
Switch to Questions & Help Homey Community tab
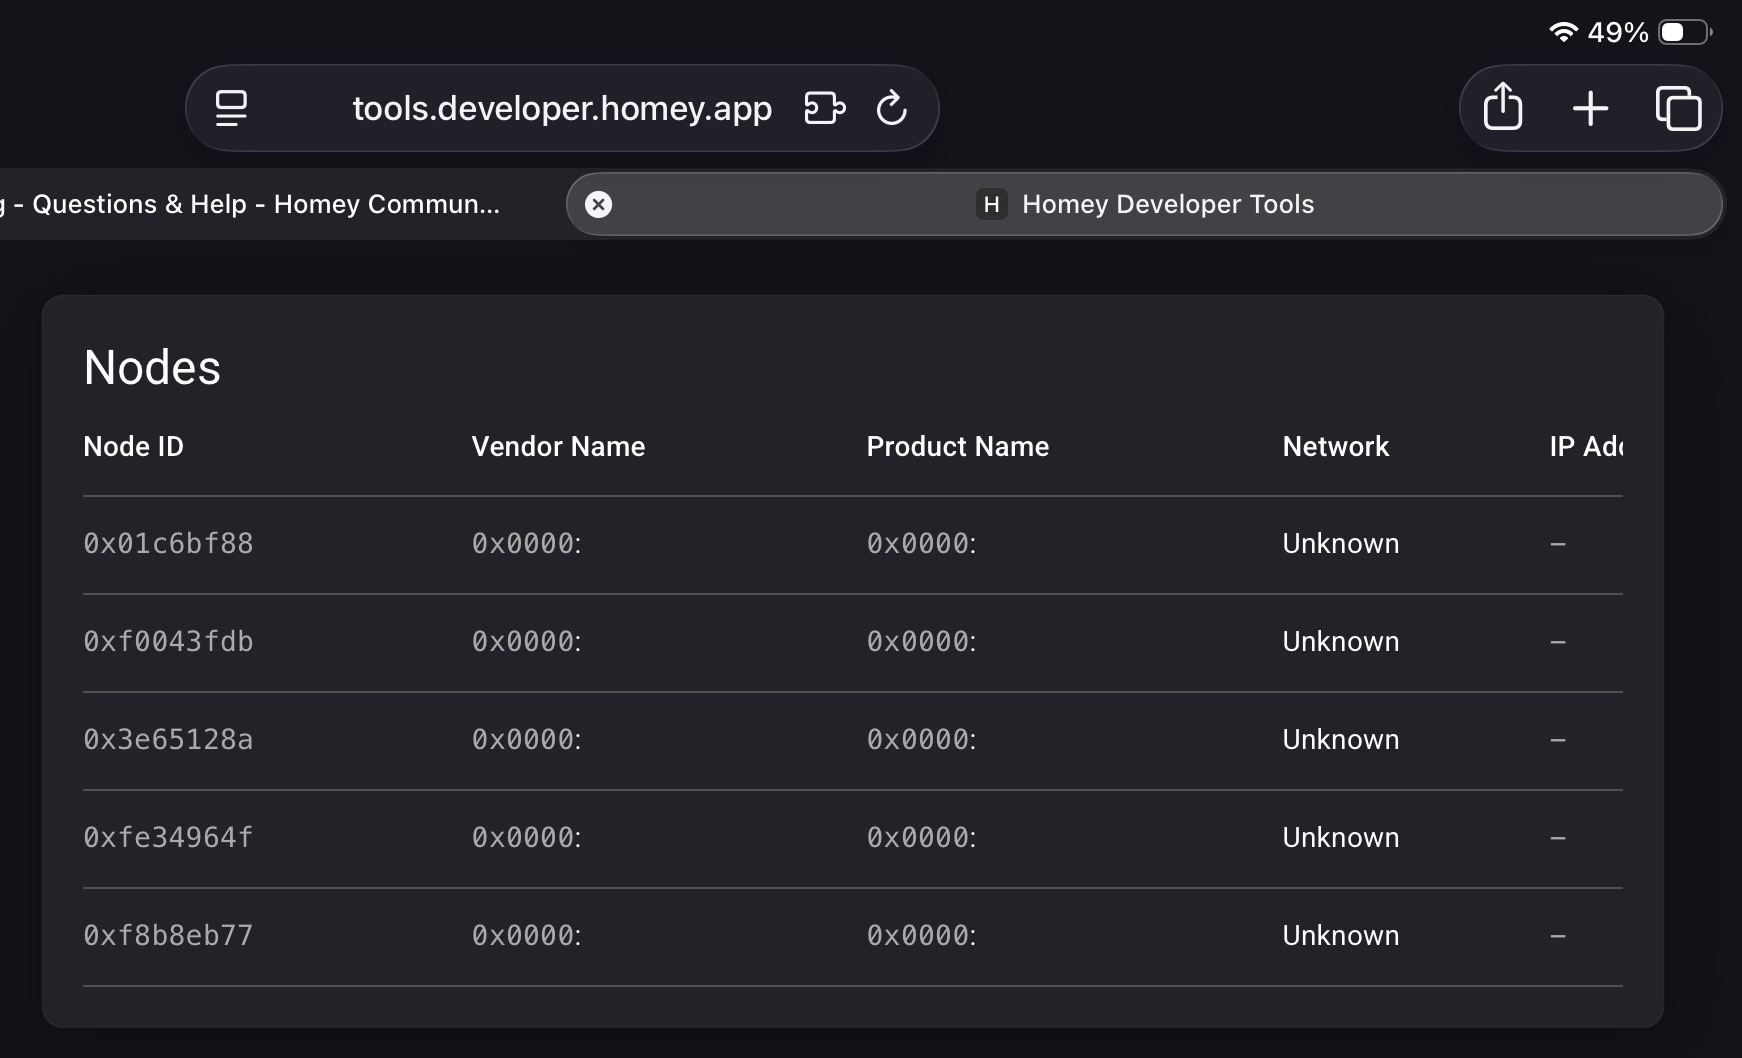click(x=265, y=204)
